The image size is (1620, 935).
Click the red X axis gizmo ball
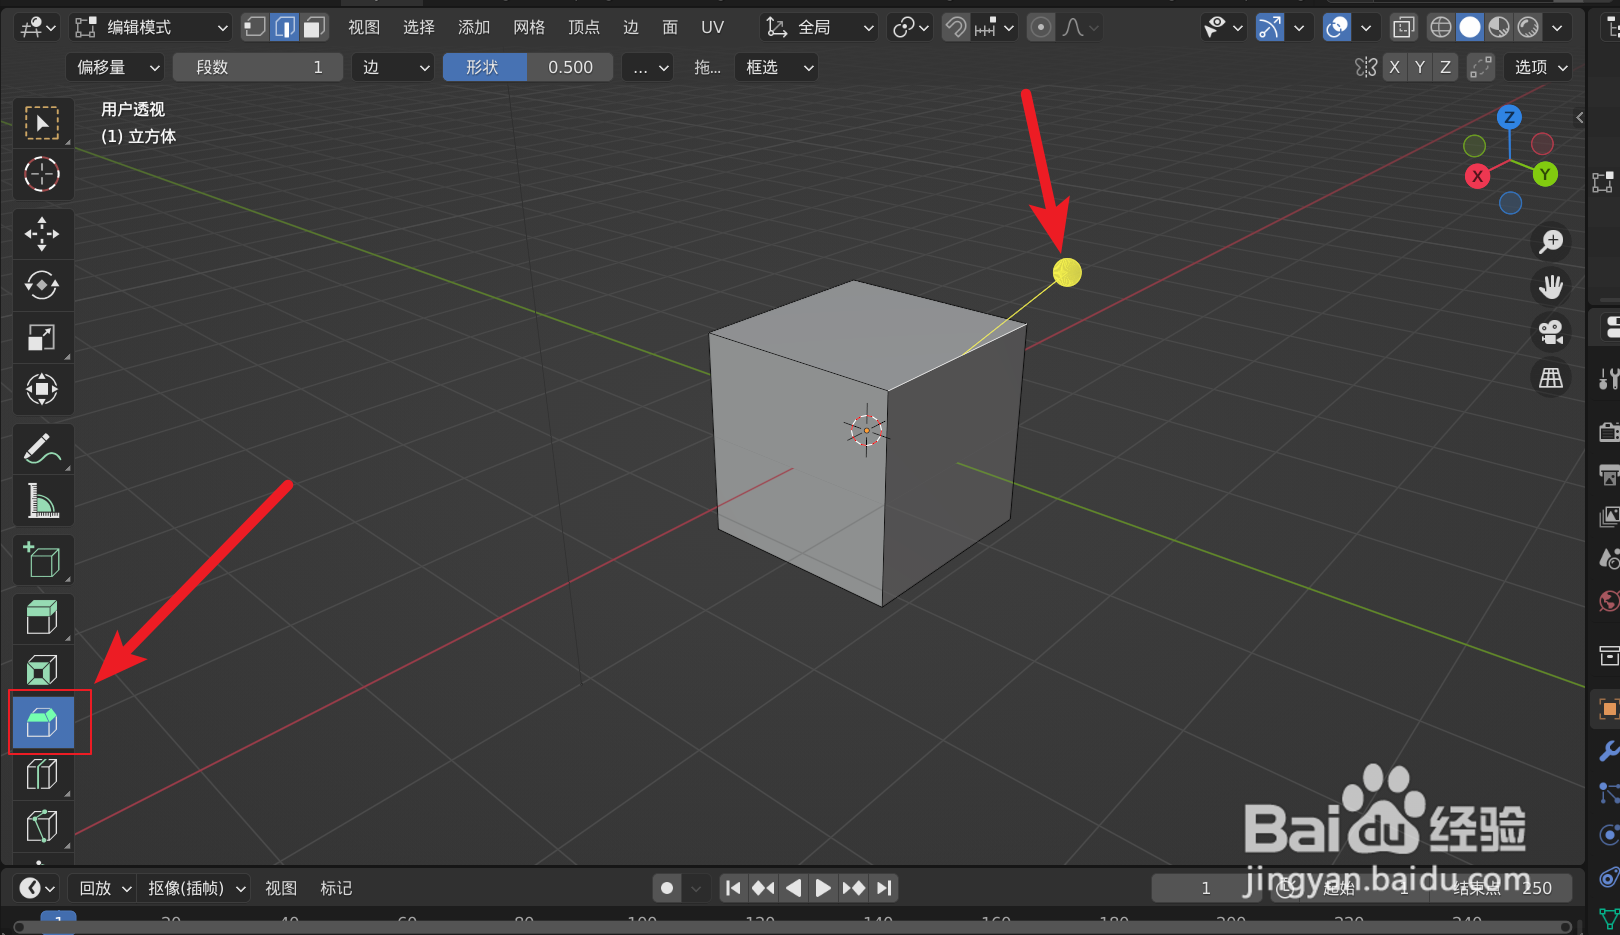1477,176
